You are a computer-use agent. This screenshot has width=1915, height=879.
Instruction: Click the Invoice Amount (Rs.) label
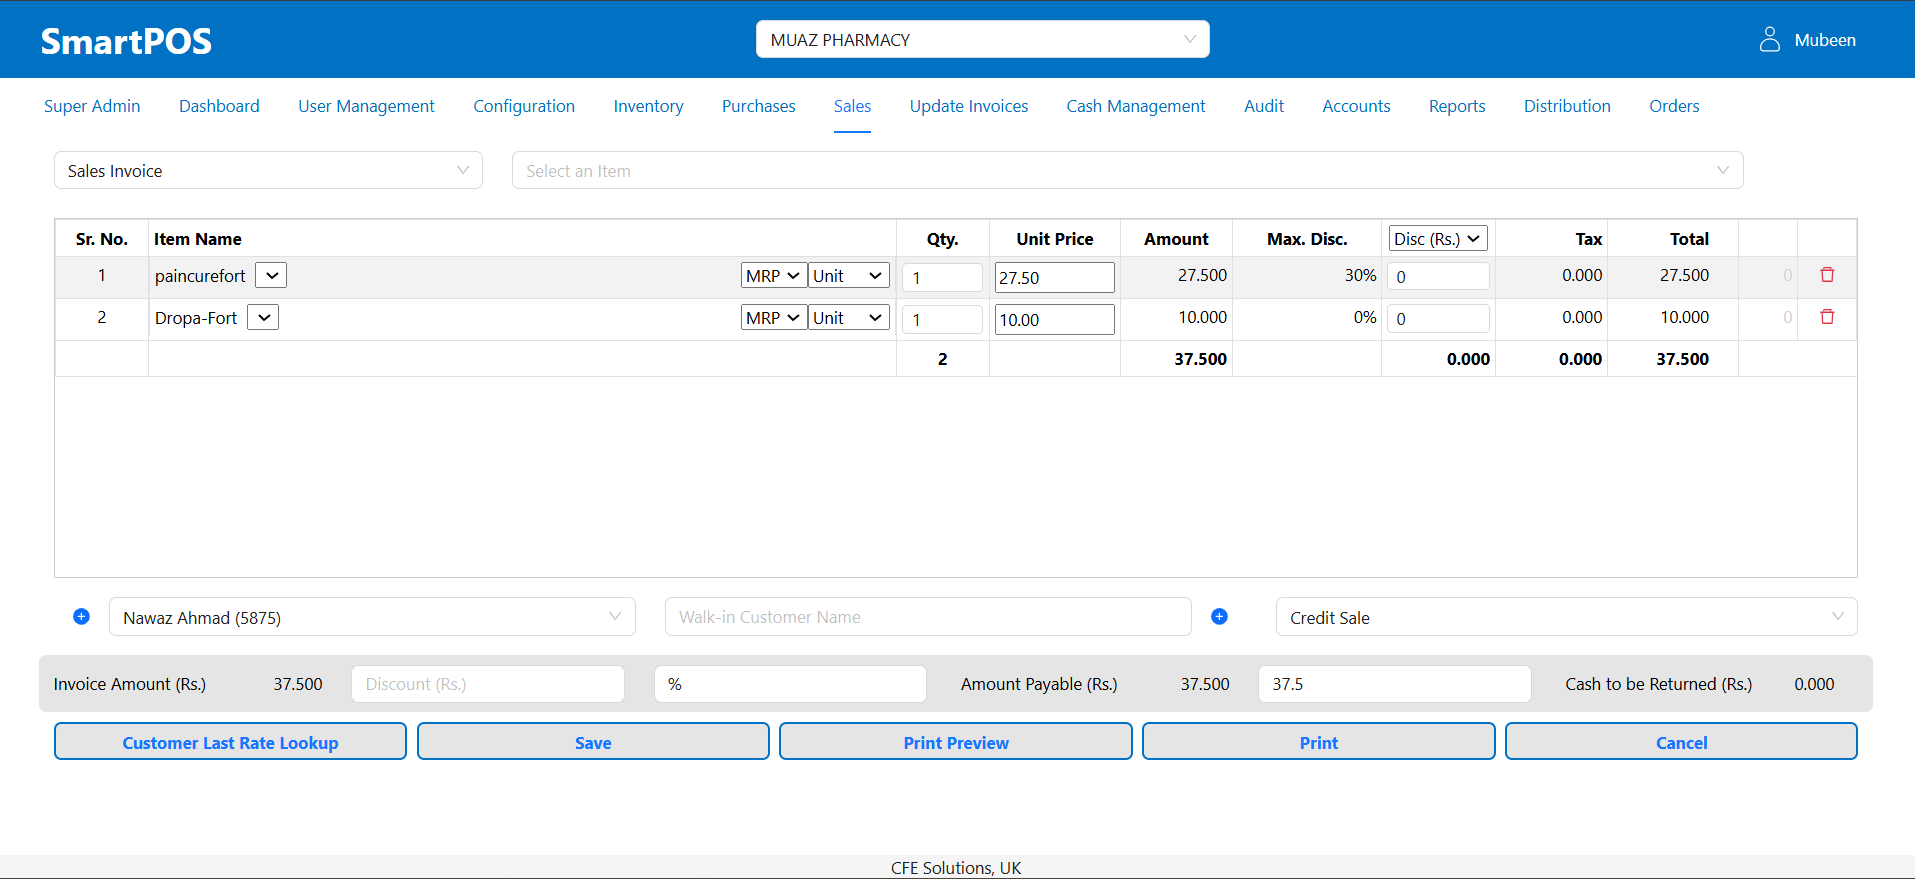(130, 684)
